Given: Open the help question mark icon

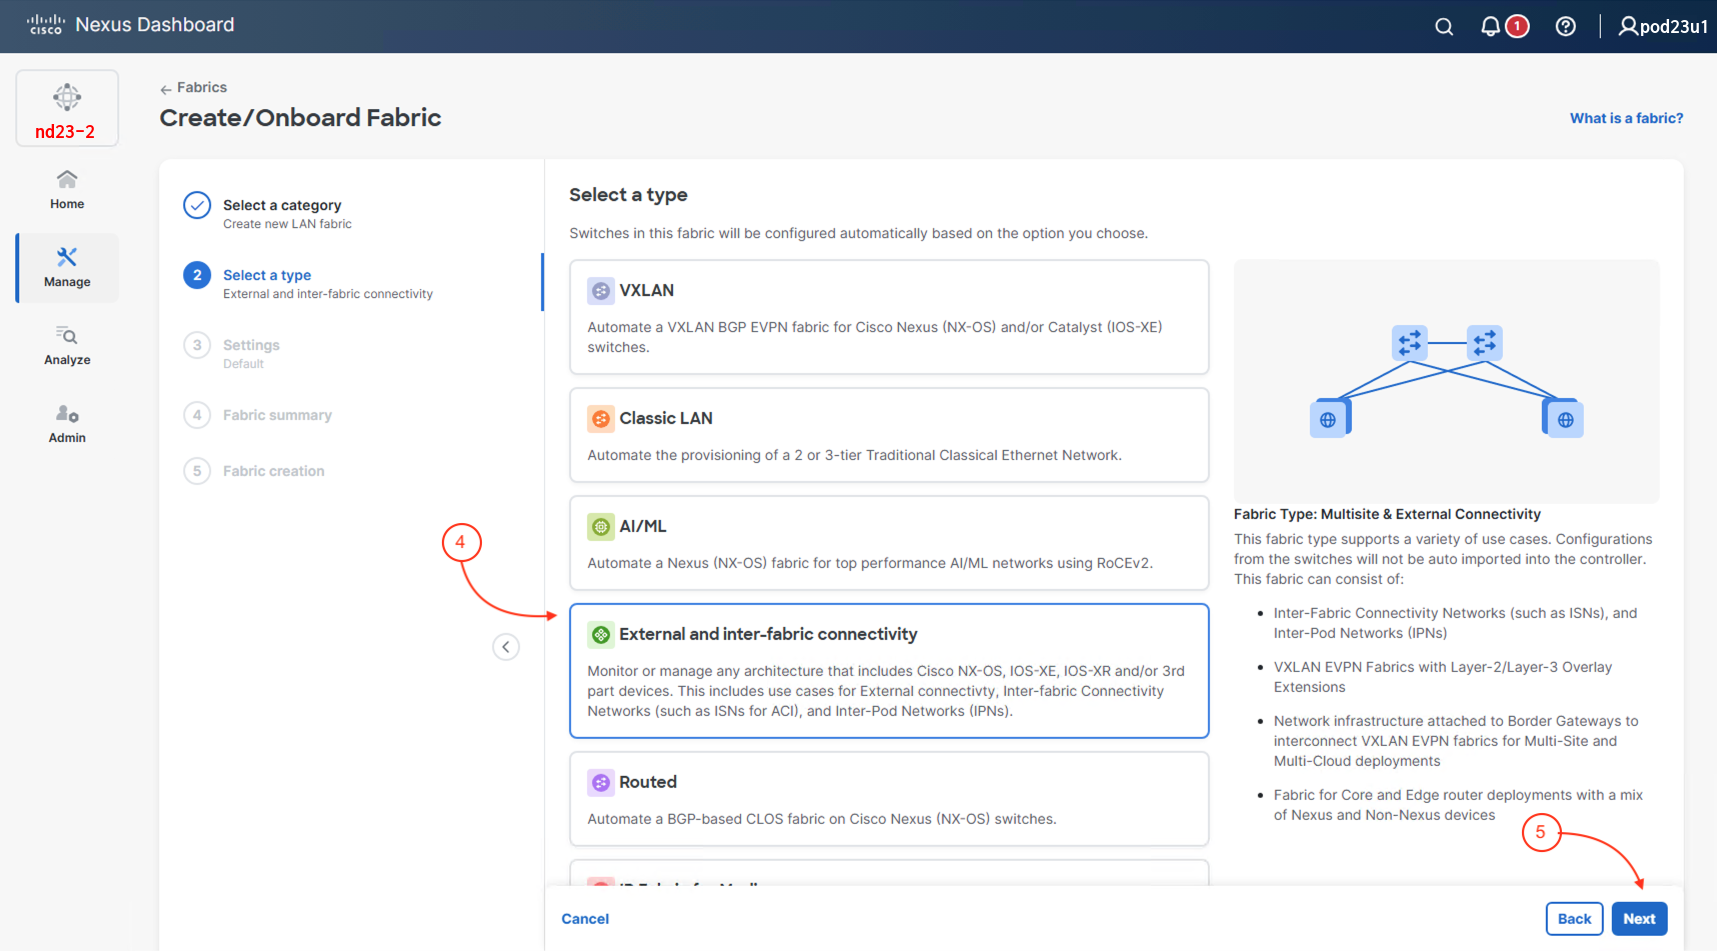Looking at the screenshot, I should [x=1565, y=27].
